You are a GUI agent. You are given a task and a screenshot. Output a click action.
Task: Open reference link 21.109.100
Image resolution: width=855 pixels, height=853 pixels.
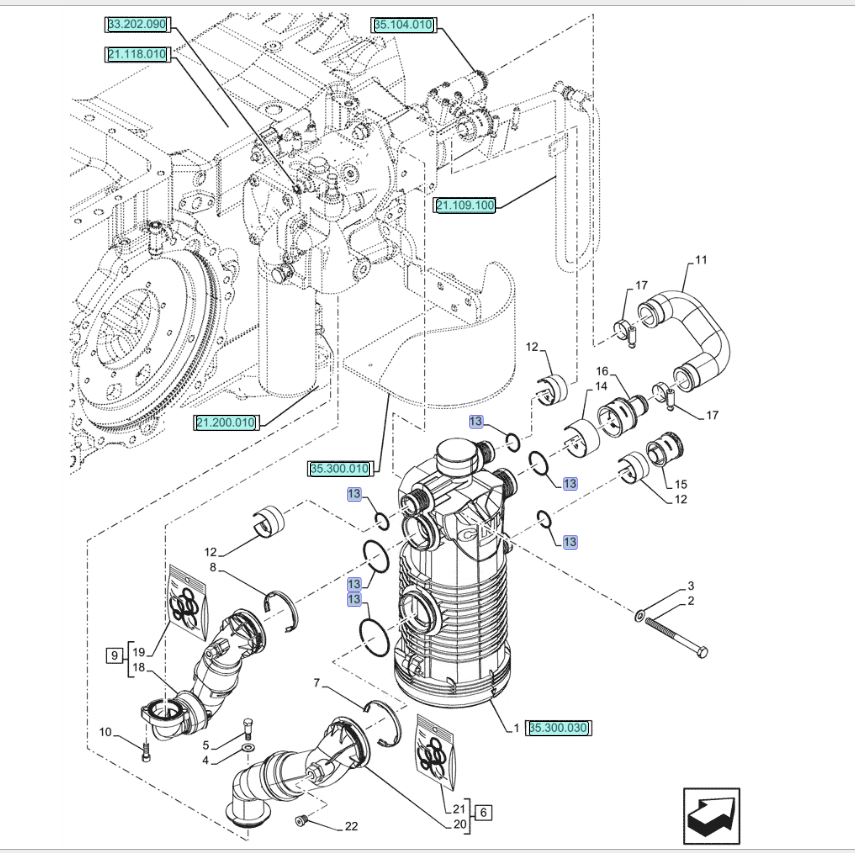[465, 206]
